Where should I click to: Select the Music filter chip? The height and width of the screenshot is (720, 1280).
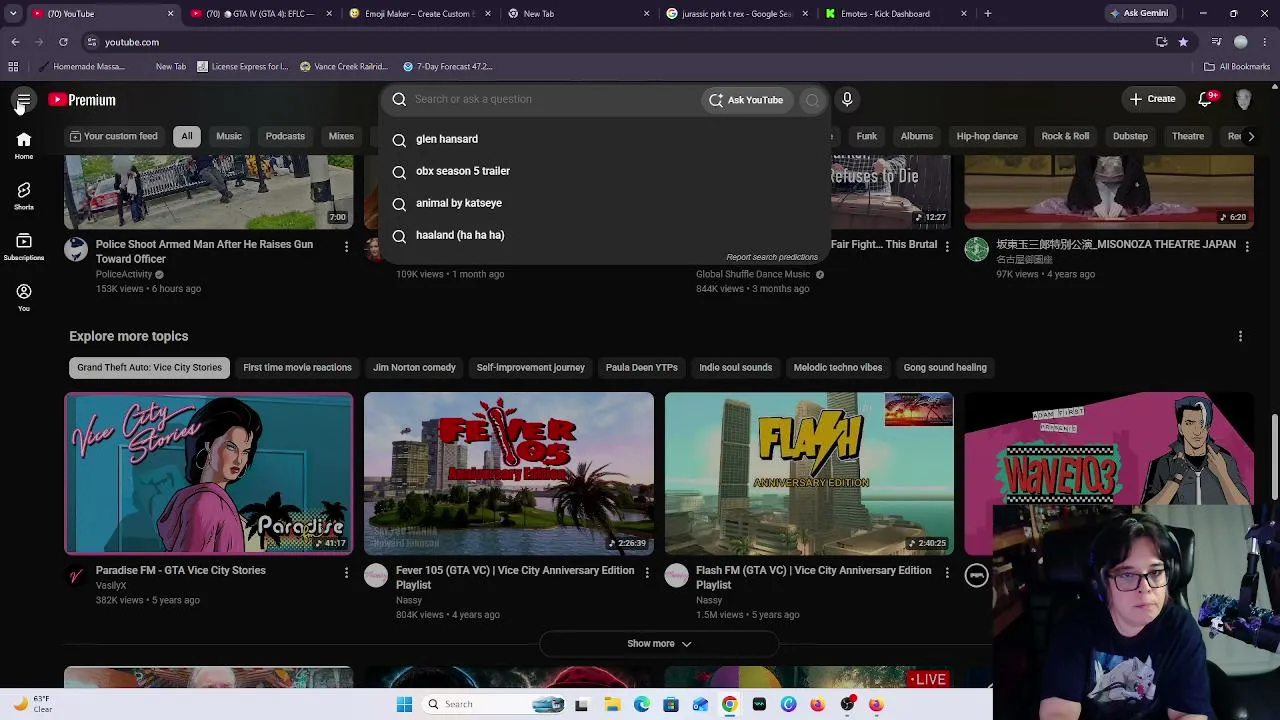[x=229, y=136]
